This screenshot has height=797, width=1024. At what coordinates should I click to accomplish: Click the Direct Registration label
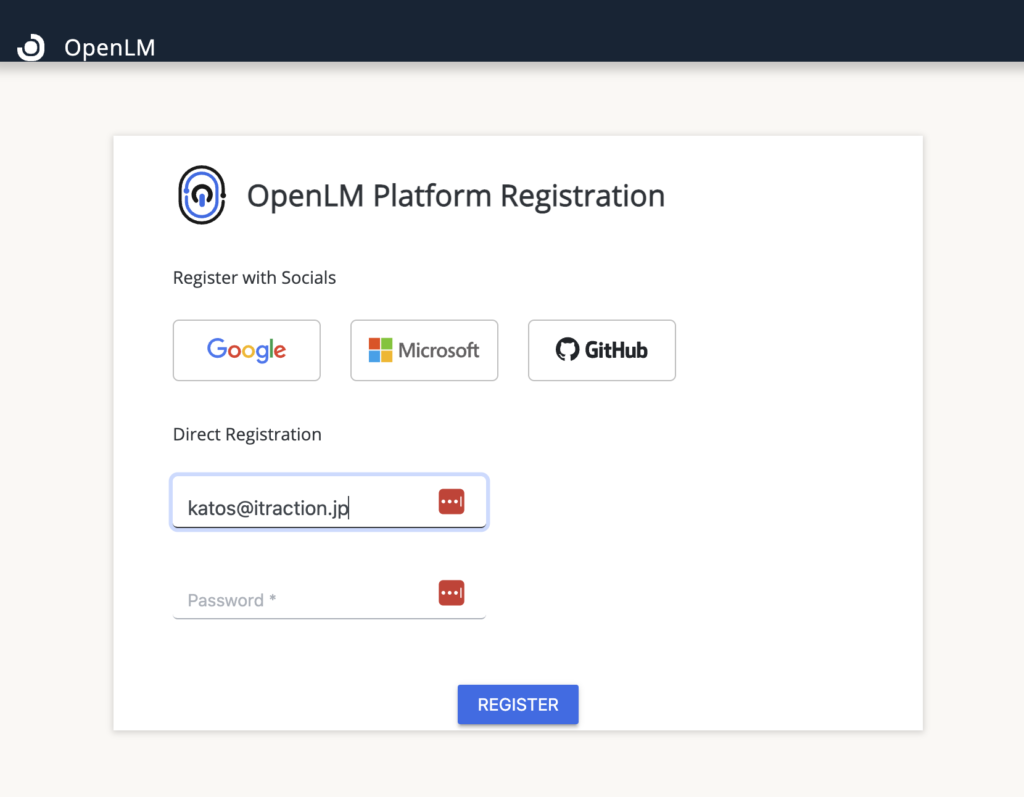(247, 434)
